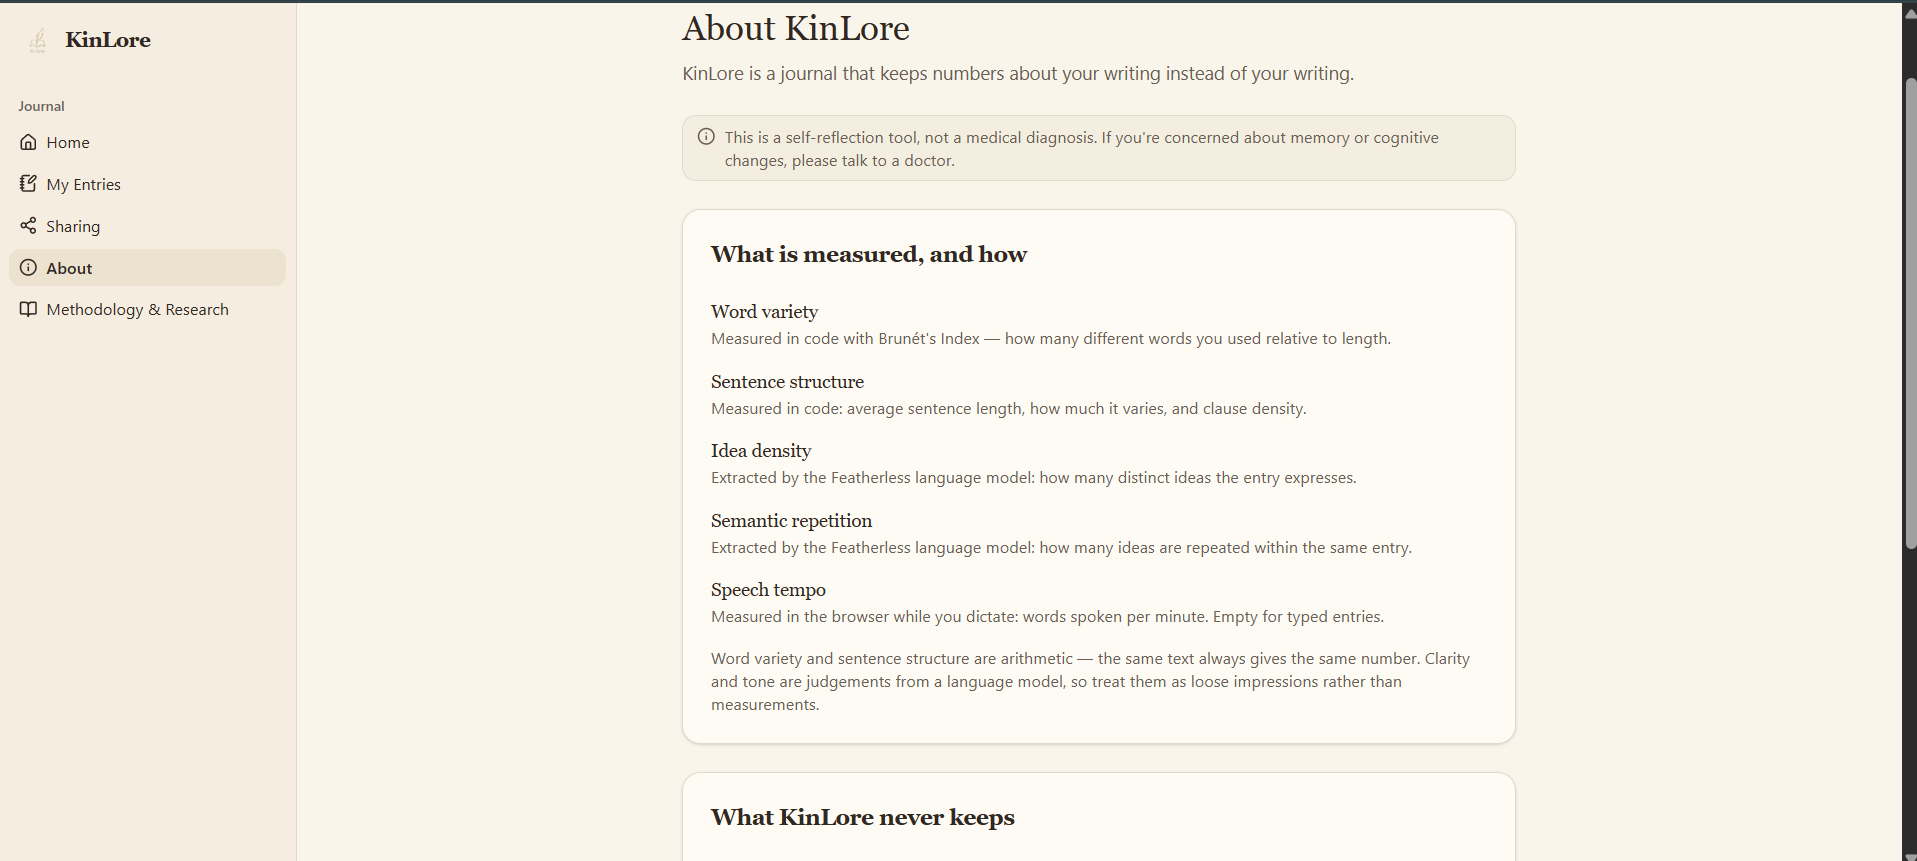Viewport: 1917px width, 861px height.
Task: Click the vertical scrollbar thumb
Action: point(1909,313)
